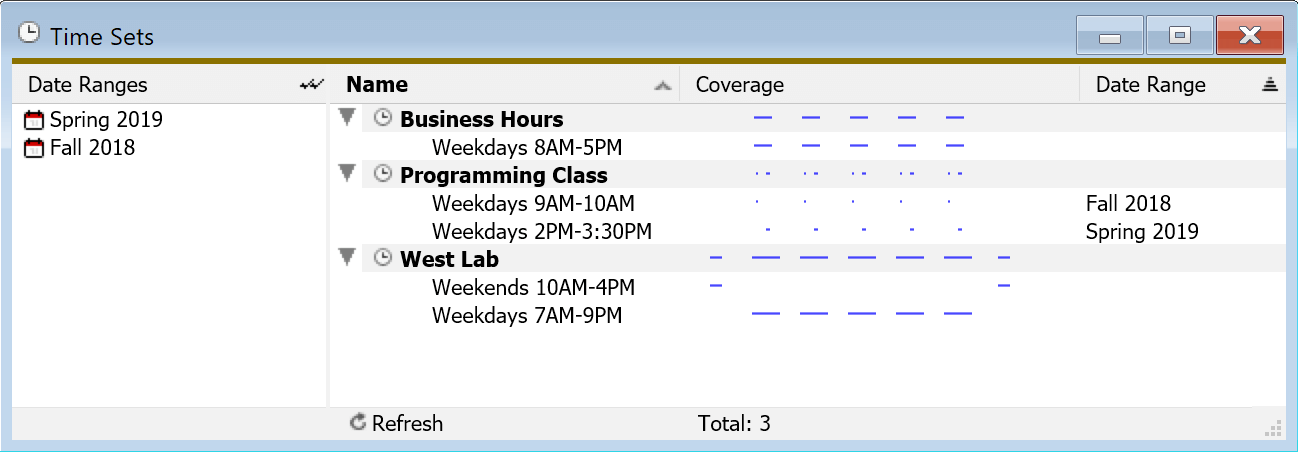1298x452 pixels.
Task: Select the Weekdays 8AM-5PM entry
Action: point(526,148)
